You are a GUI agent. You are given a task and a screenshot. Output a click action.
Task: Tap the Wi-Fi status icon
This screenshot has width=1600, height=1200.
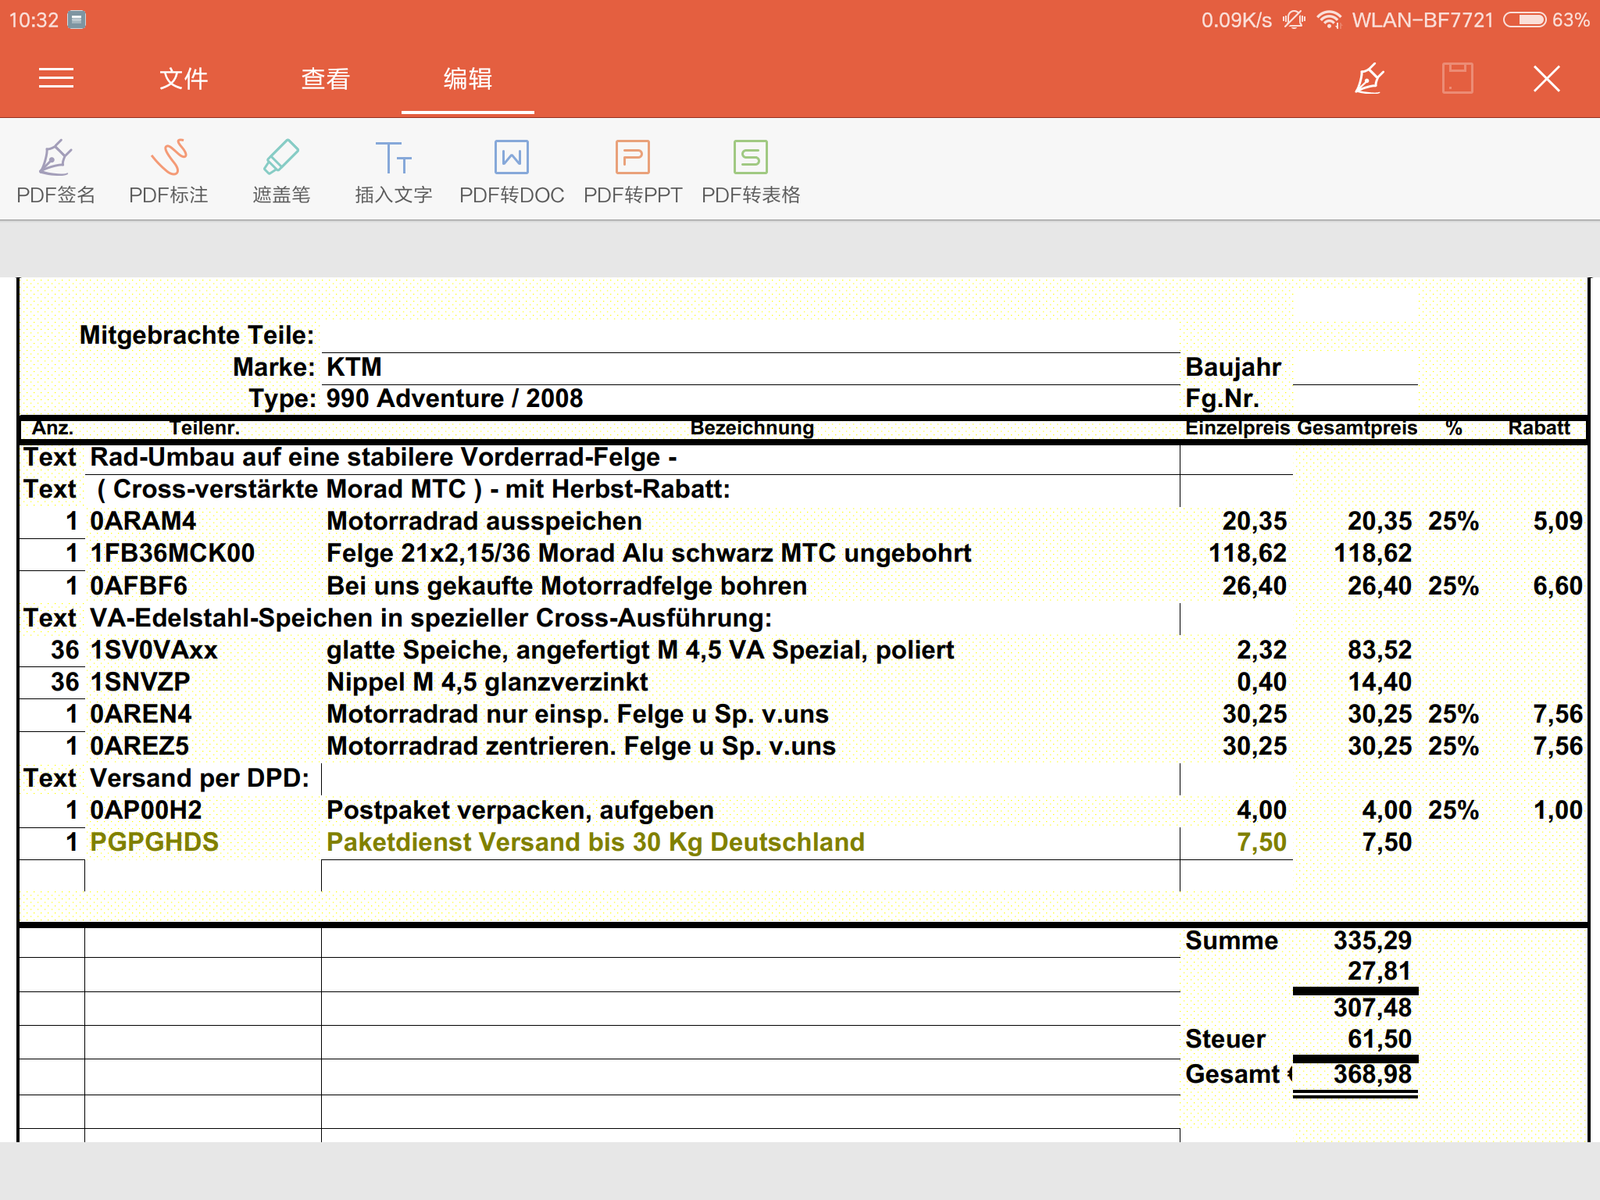(1329, 20)
